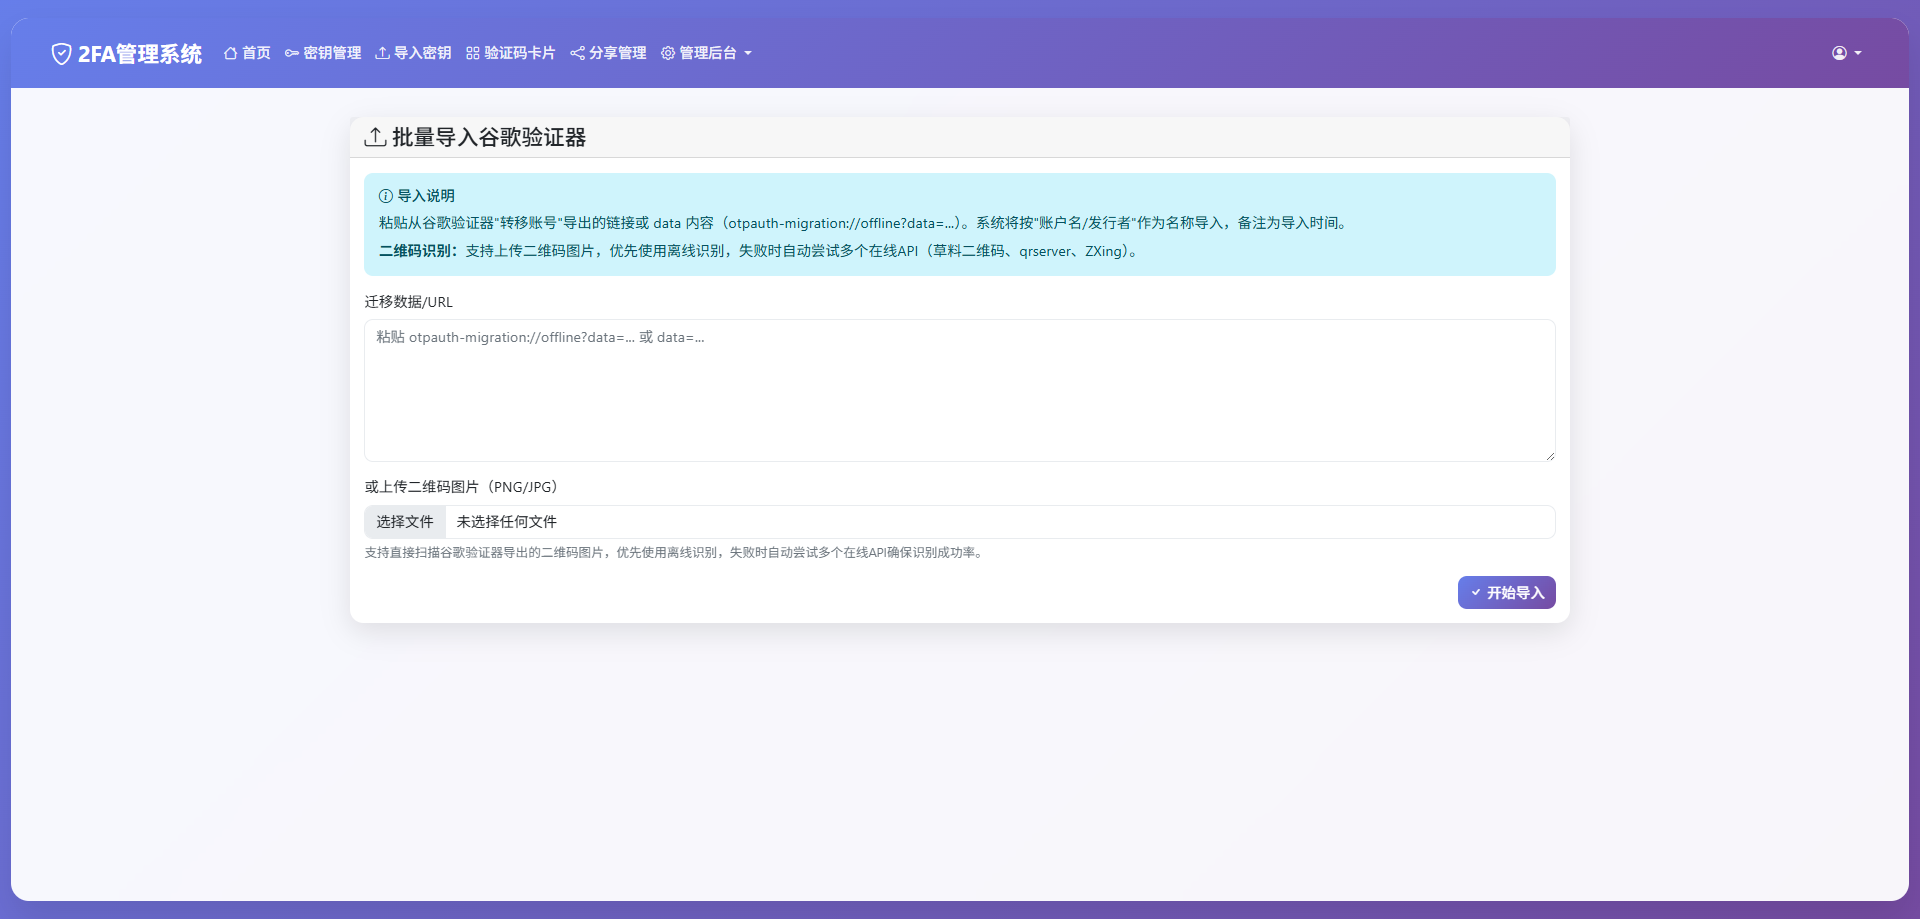Navigate to 分享管理 page
1920x919 pixels.
click(x=607, y=53)
